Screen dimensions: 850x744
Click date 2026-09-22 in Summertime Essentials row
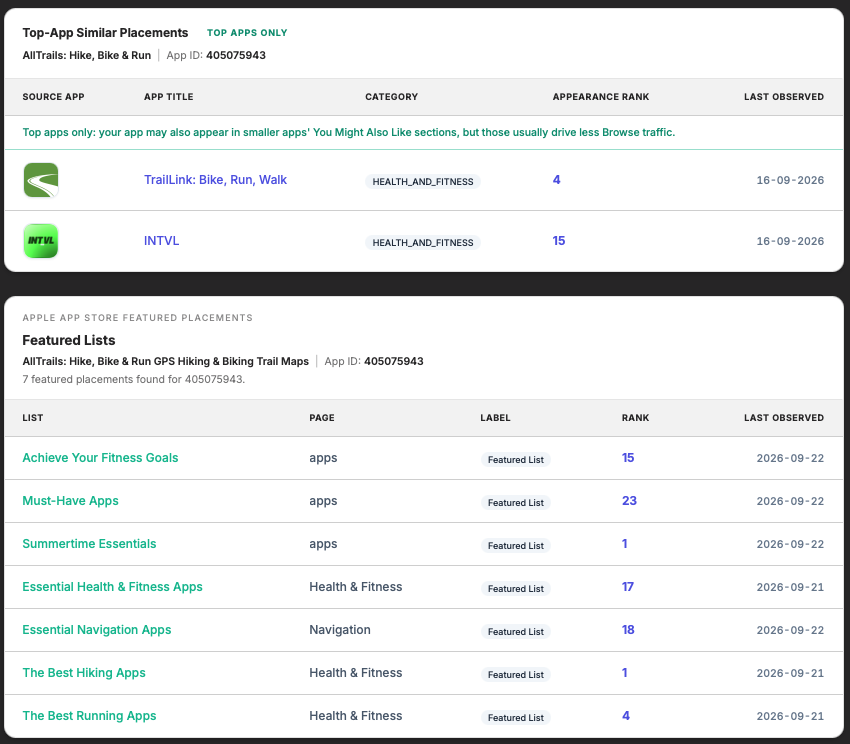[x=790, y=544]
